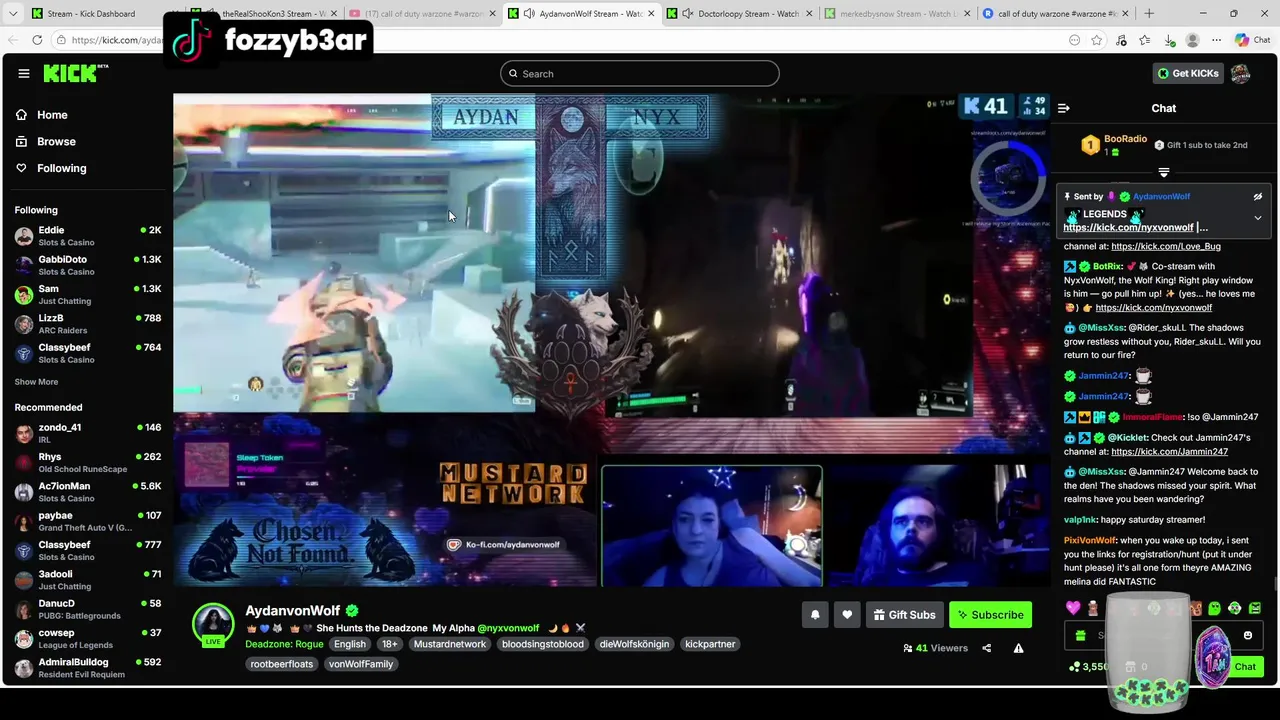This screenshot has height=720, width=1280.
Task: Focus the Search field
Action: pos(640,73)
